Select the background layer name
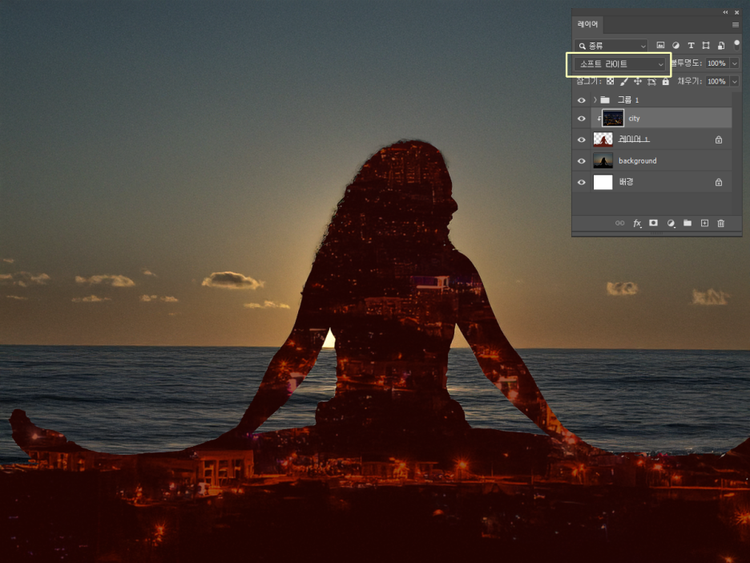Image resolution: width=750 pixels, height=563 pixels. [x=638, y=161]
